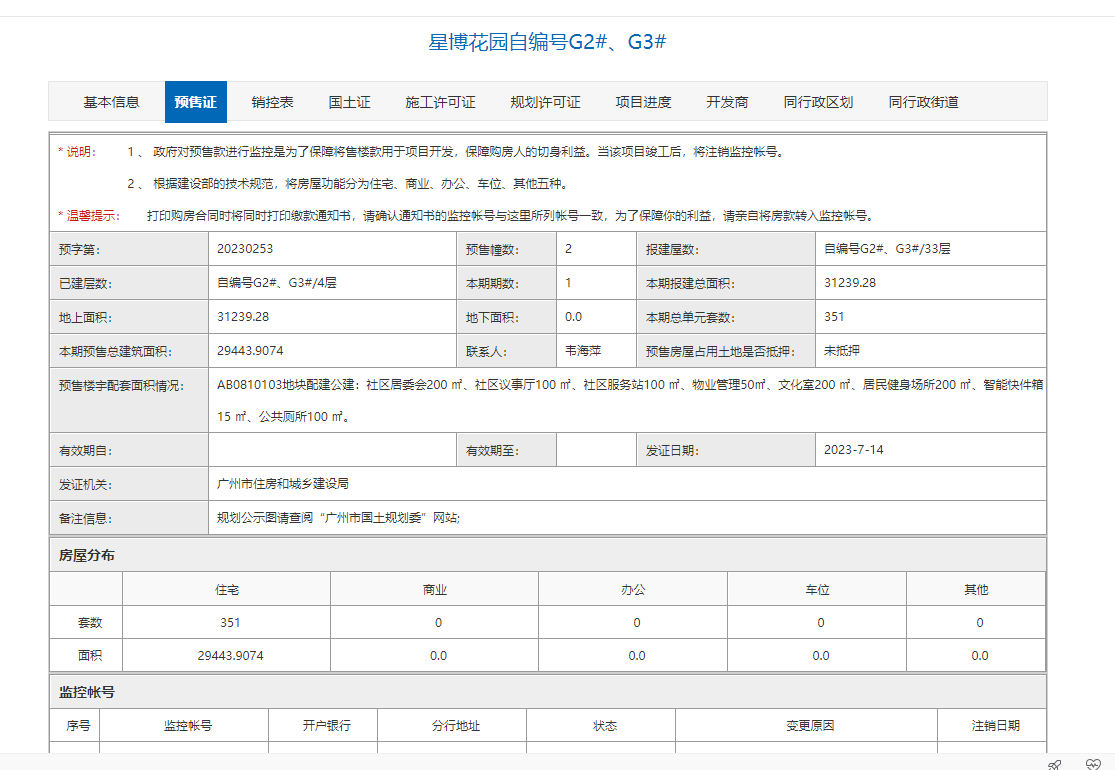Image resolution: width=1115 pixels, height=770 pixels.
Task: Click the 住宅 面积 value 29443.9074
Action: [230, 656]
